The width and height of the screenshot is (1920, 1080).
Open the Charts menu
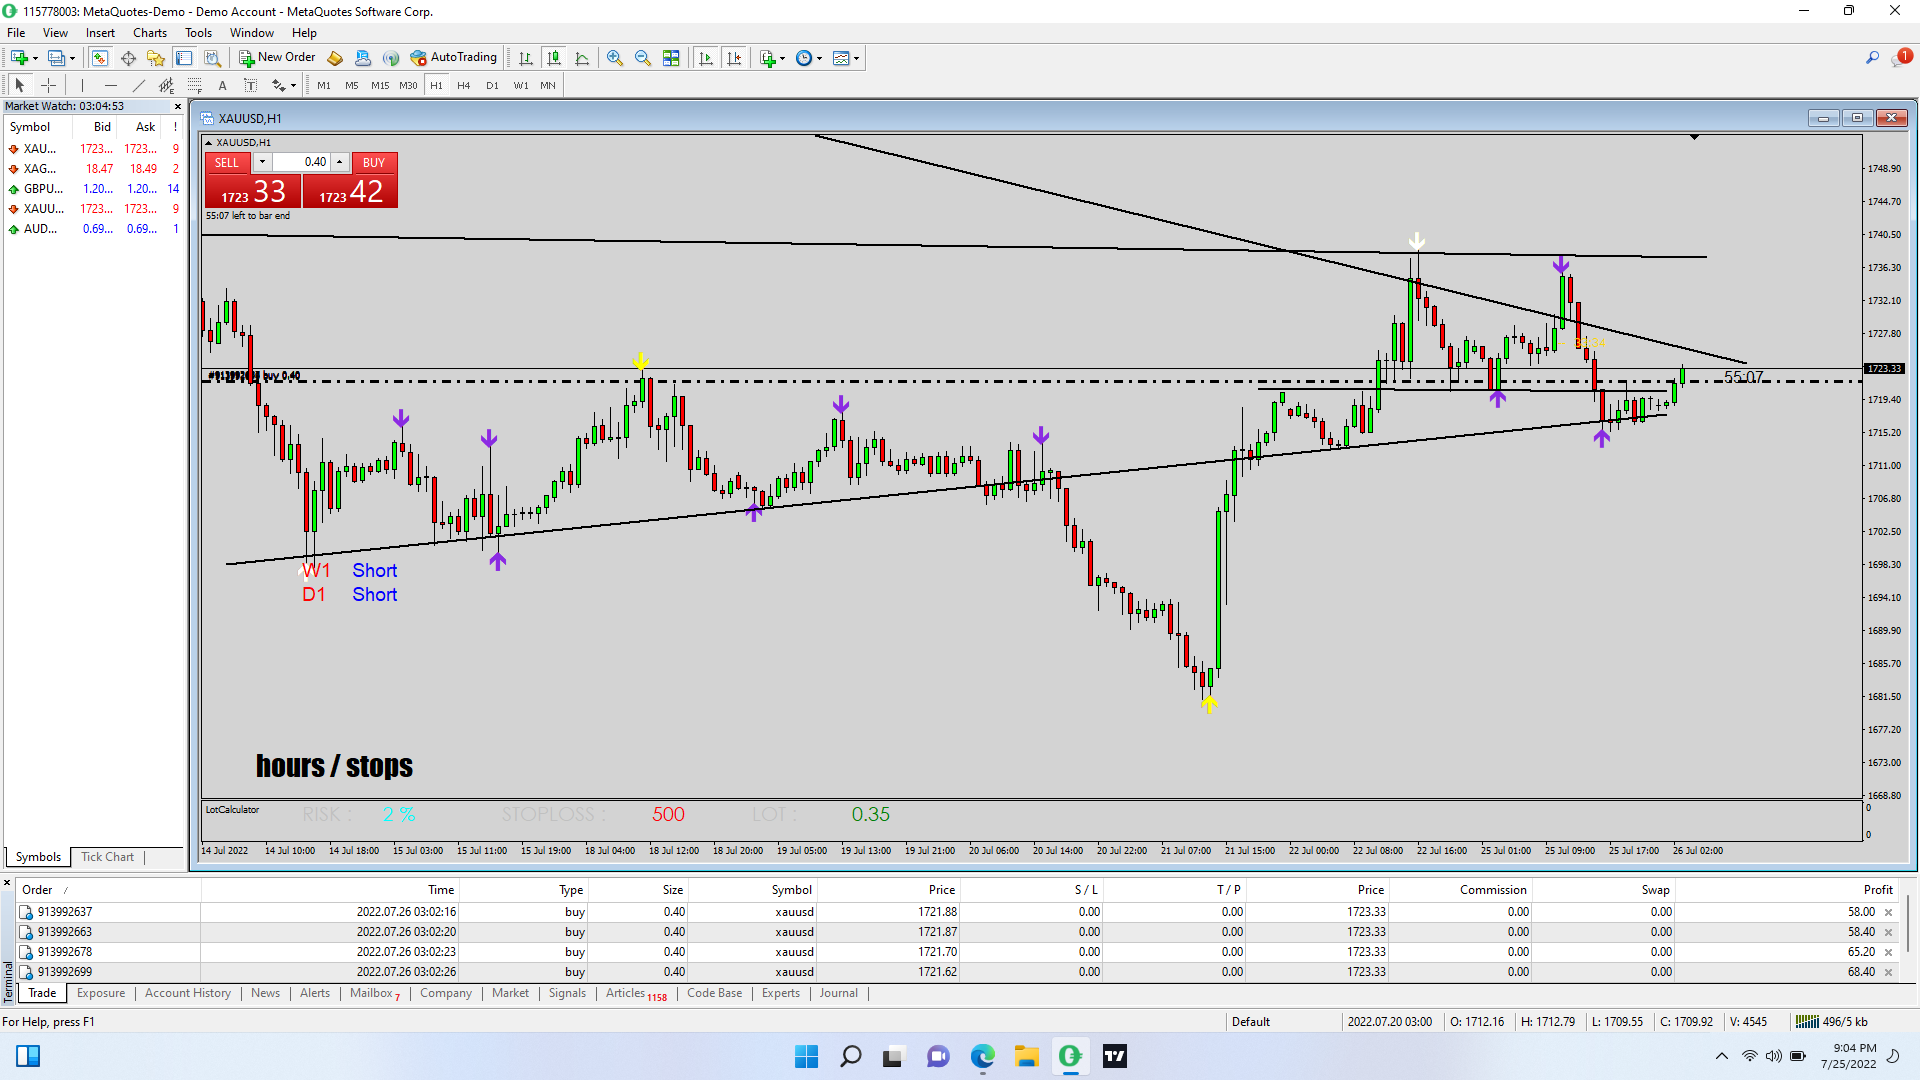click(149, 33)
